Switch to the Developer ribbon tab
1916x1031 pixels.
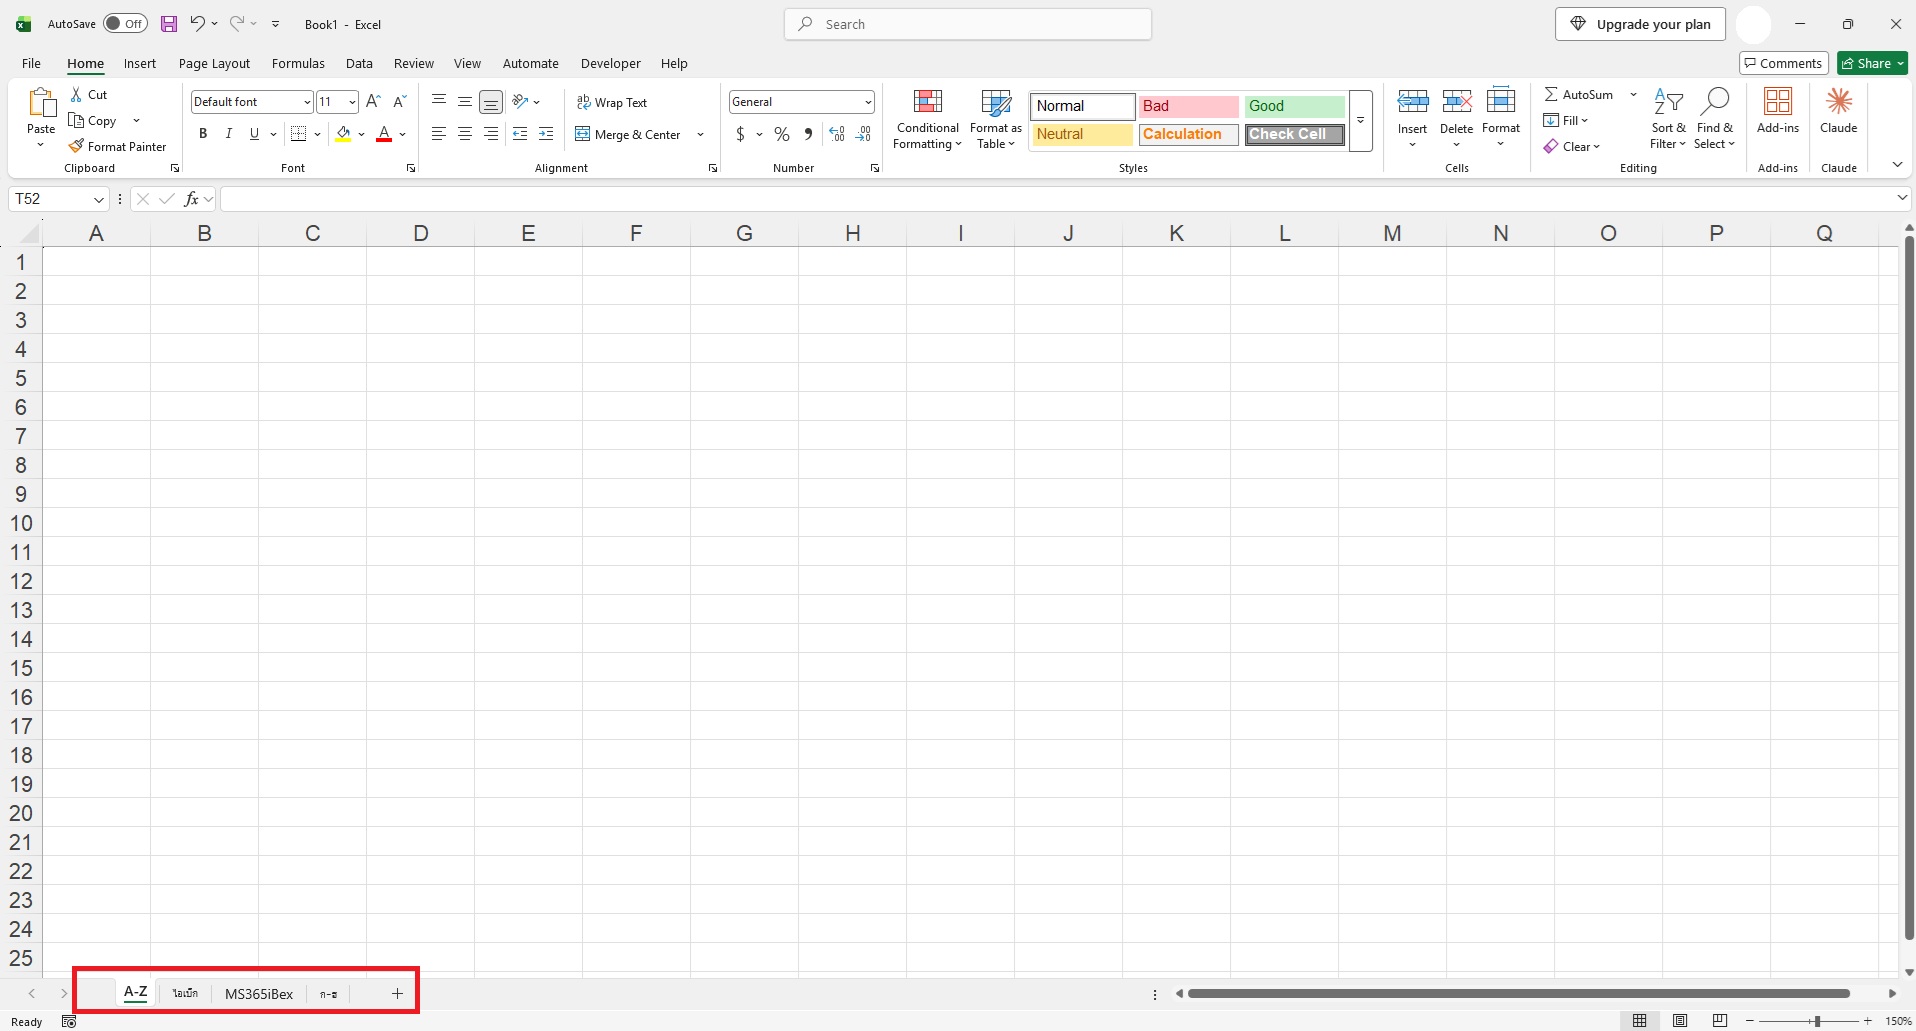(611, 63)
